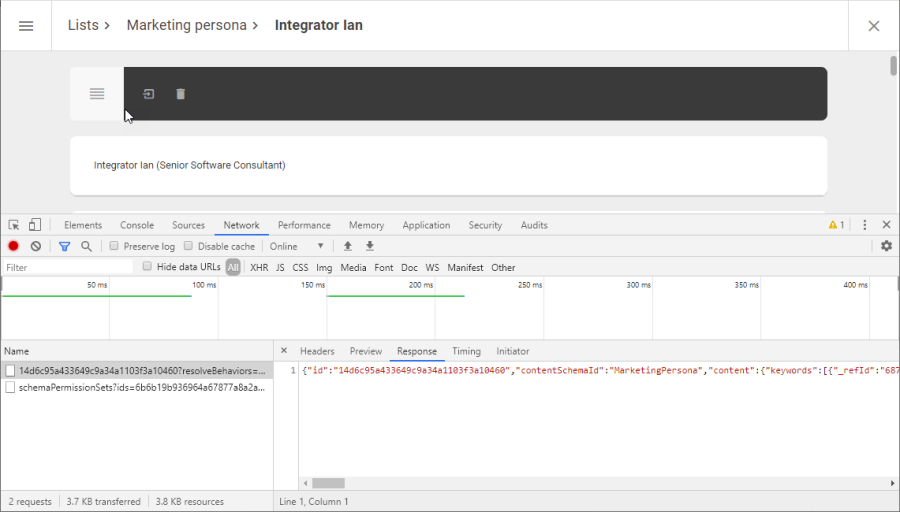This screenshot has height=512, width=900.
Task: Toggle the network filter funnel icon
Action: [x=64, y=246]
